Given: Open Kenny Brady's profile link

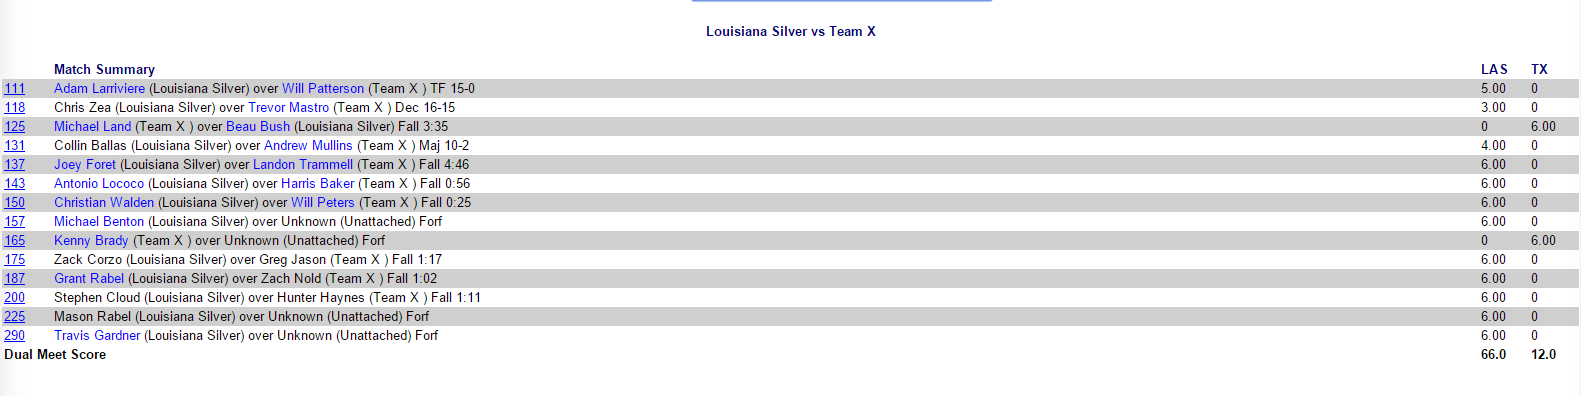Looking at the screenshot, I should pyautogui.click(x=91, y=241).
